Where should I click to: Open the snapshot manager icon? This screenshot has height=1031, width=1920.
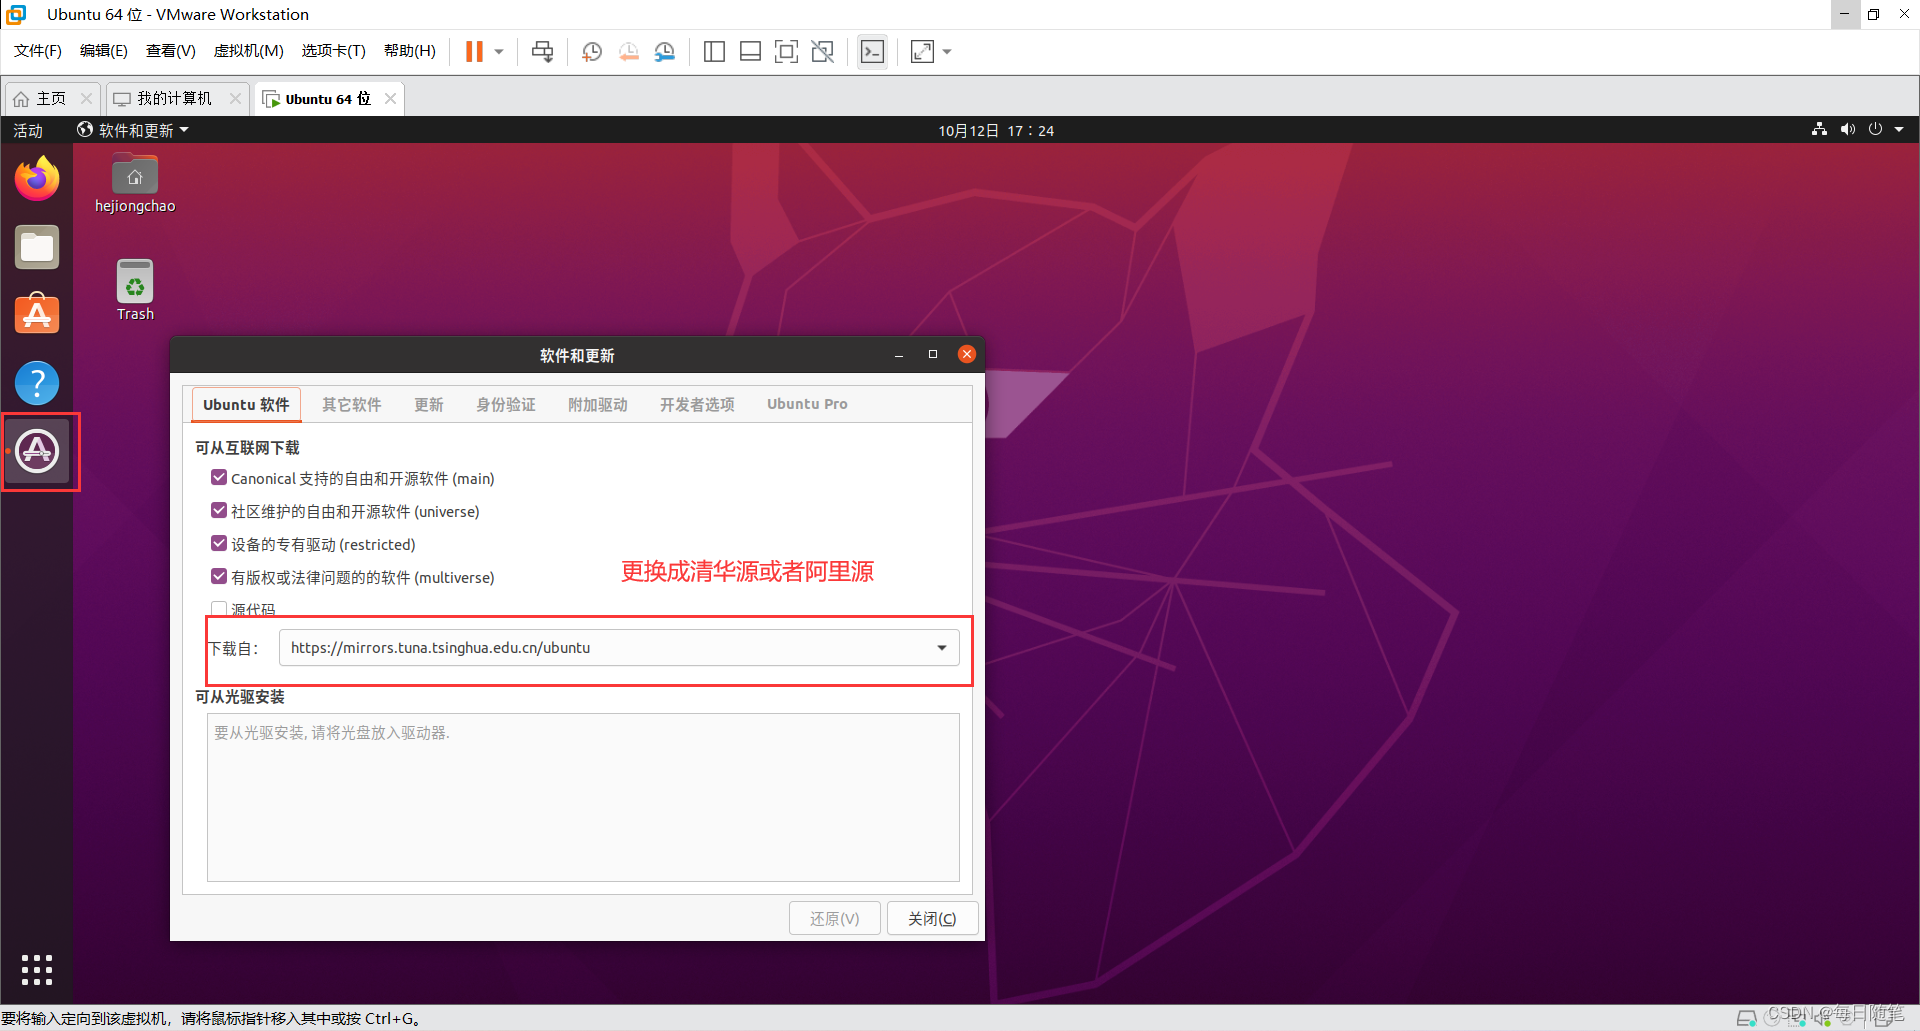tap(665, 51)
